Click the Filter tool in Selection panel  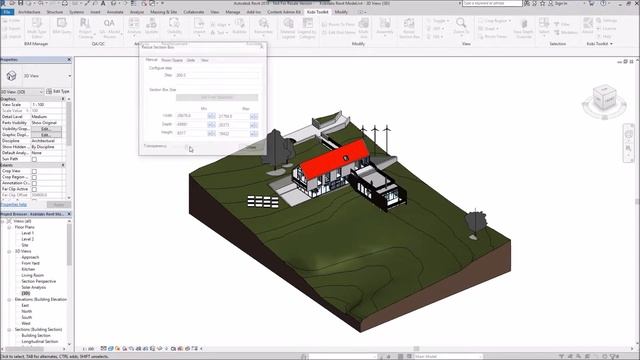[561, 24]
